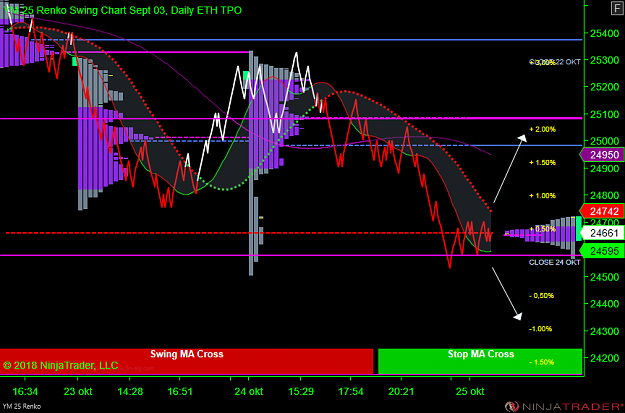Select the YM 25 Renko chart tab
Image resolution: width=625 pixels, height=413 pixels.
coord(21,406)
